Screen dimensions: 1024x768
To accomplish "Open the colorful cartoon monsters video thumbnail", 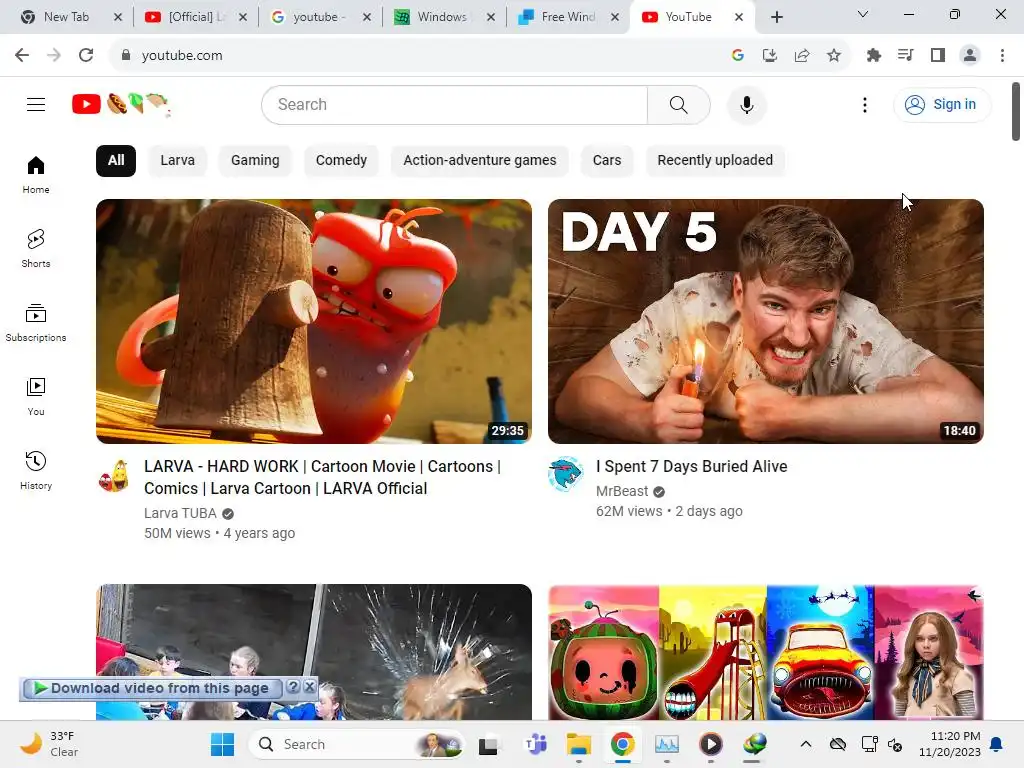I will point(765,652).
